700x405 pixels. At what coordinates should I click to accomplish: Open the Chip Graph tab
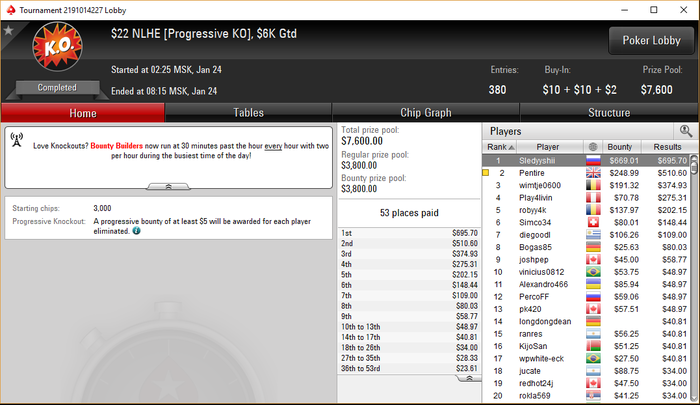425,113
